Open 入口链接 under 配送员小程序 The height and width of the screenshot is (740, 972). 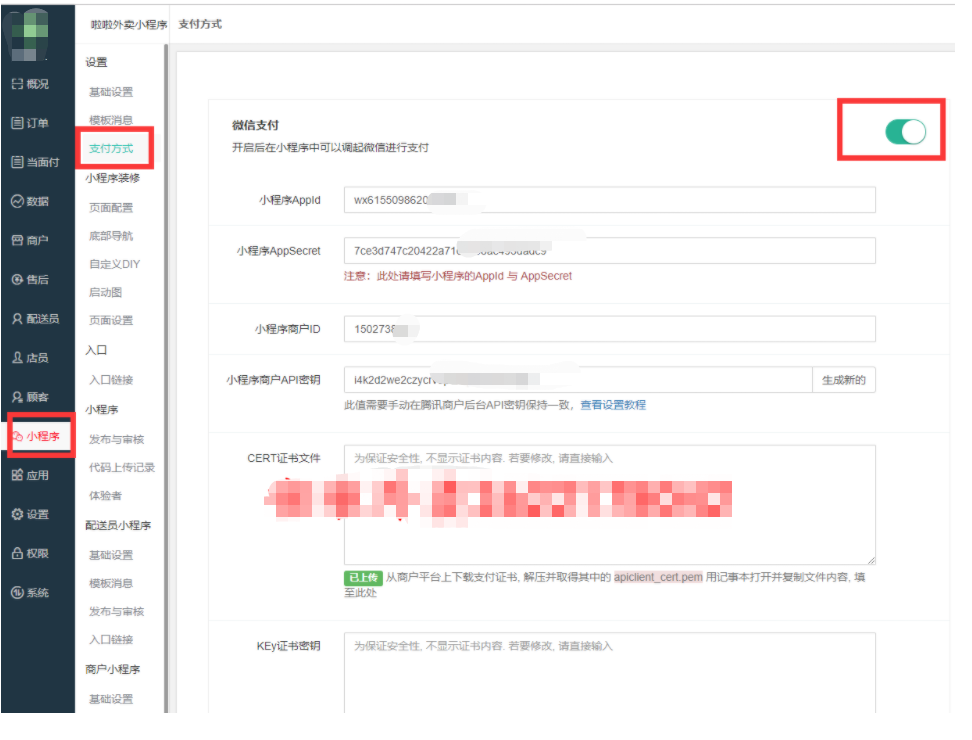[111, 640]
